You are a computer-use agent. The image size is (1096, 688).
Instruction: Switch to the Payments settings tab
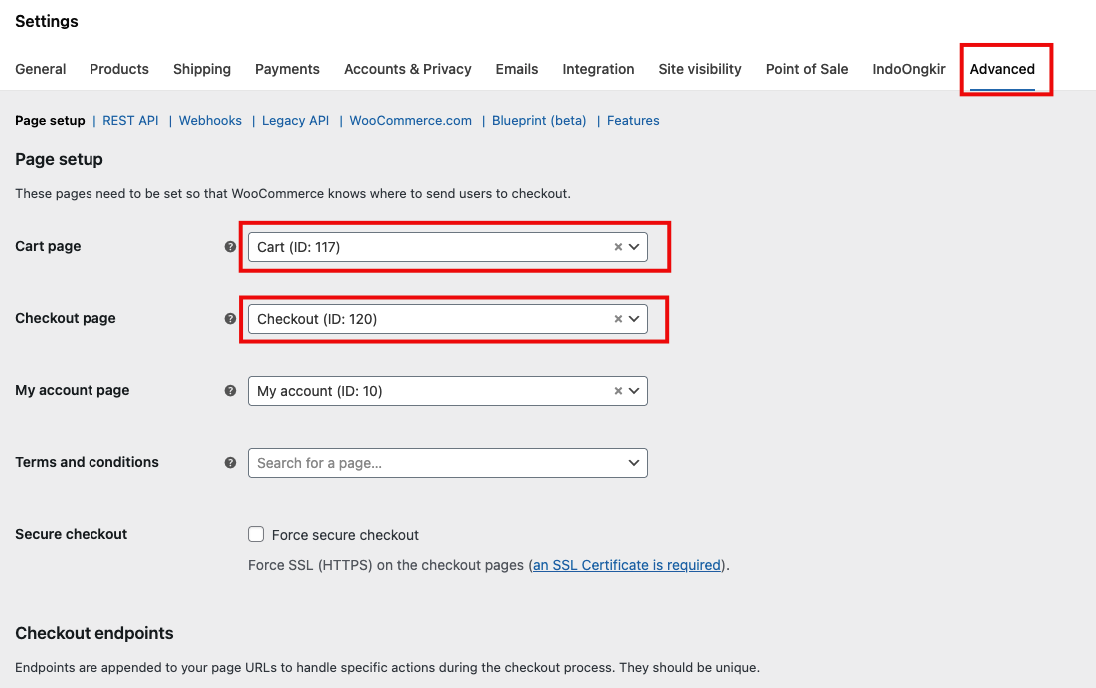(287, 69)
